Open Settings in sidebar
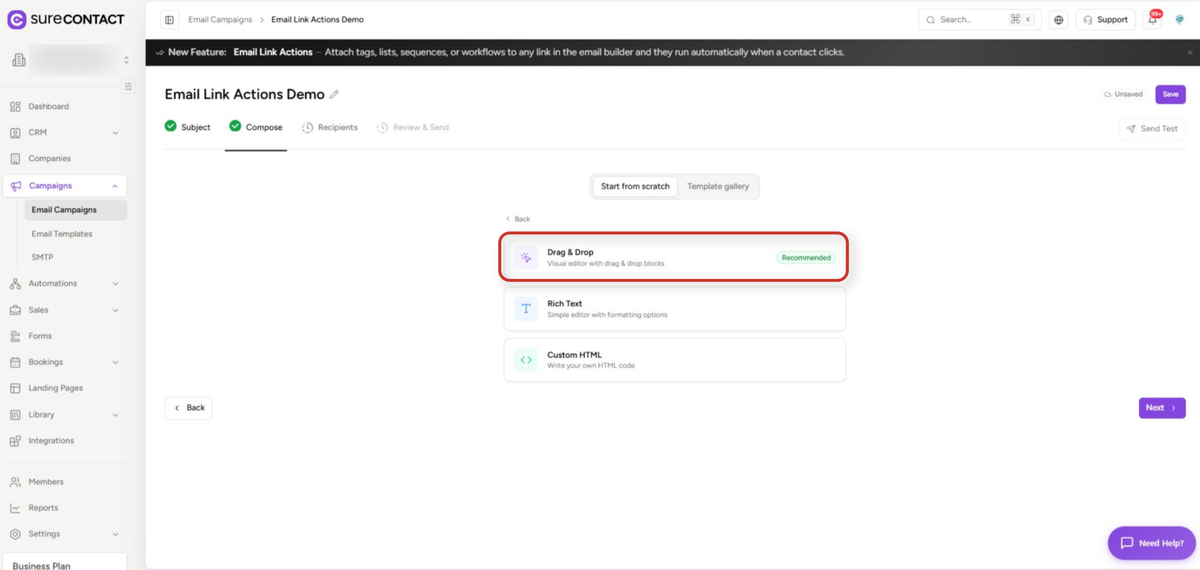 point(64,534)
